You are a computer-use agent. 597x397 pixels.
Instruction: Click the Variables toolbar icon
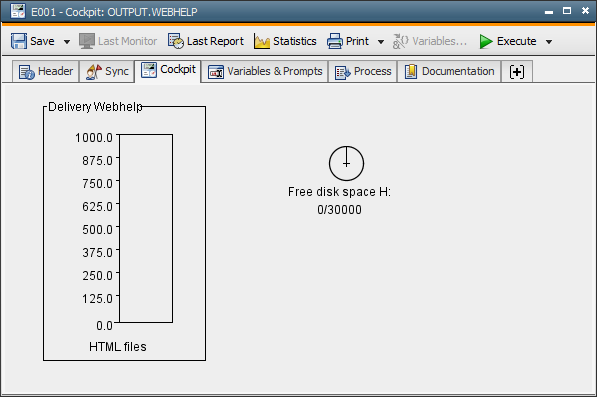click(x=401, y=41)
